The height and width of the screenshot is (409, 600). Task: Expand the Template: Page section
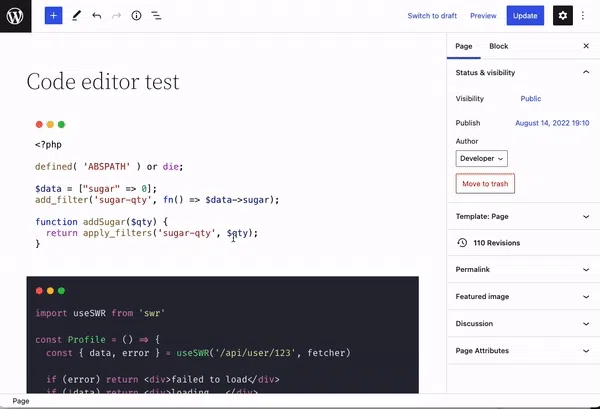(523, 217)
